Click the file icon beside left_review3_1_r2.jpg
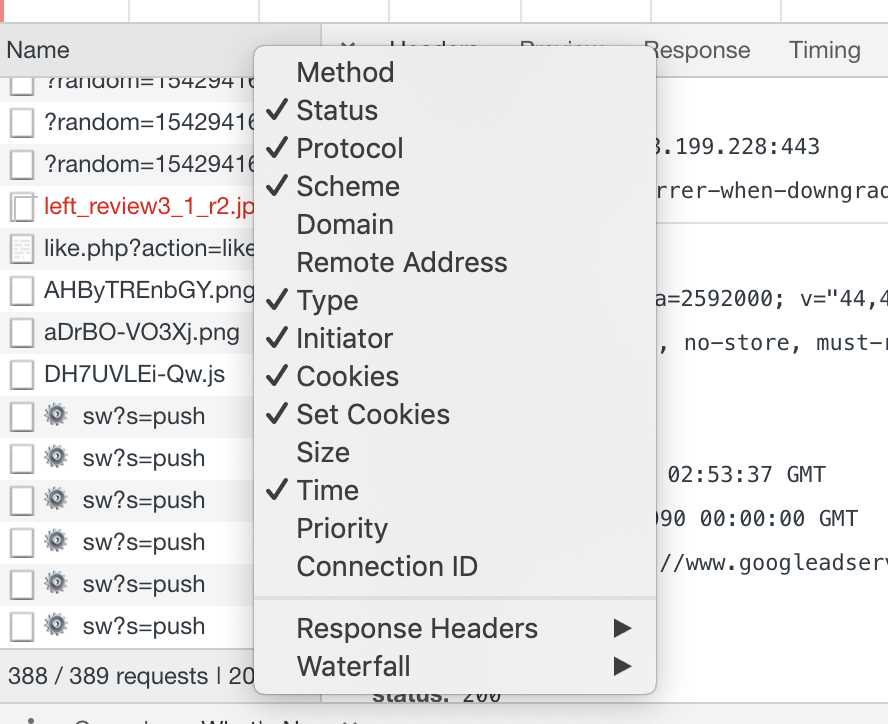The height and width of the screenshot is (724, 888). 22,207
